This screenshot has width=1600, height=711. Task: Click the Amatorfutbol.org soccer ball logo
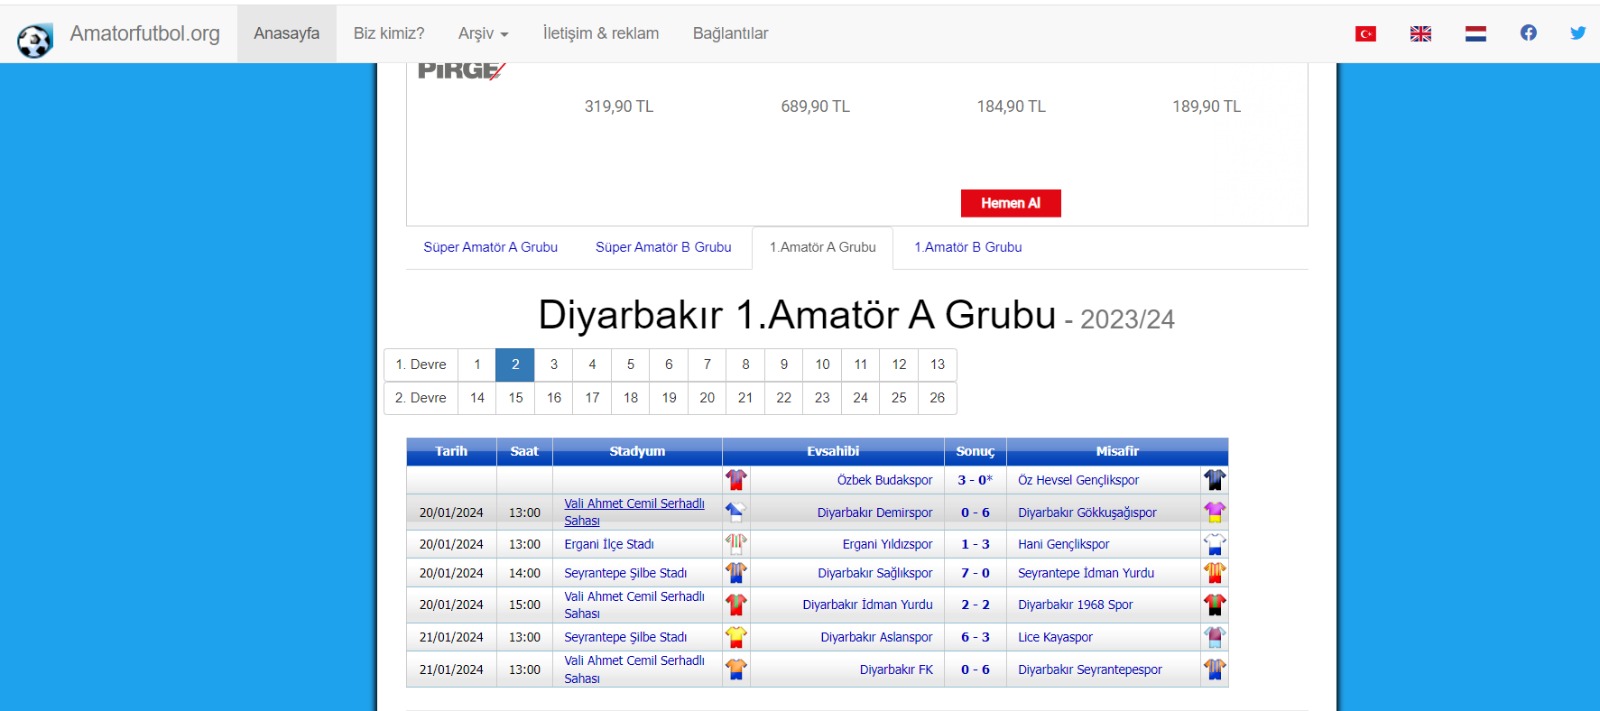35,40
